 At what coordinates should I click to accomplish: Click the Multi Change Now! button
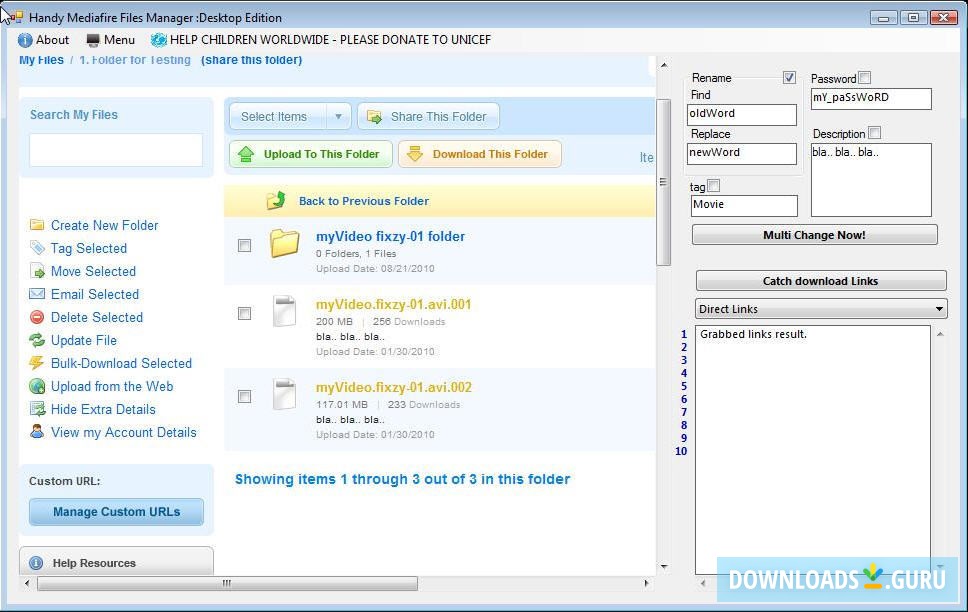click(814, 235)
